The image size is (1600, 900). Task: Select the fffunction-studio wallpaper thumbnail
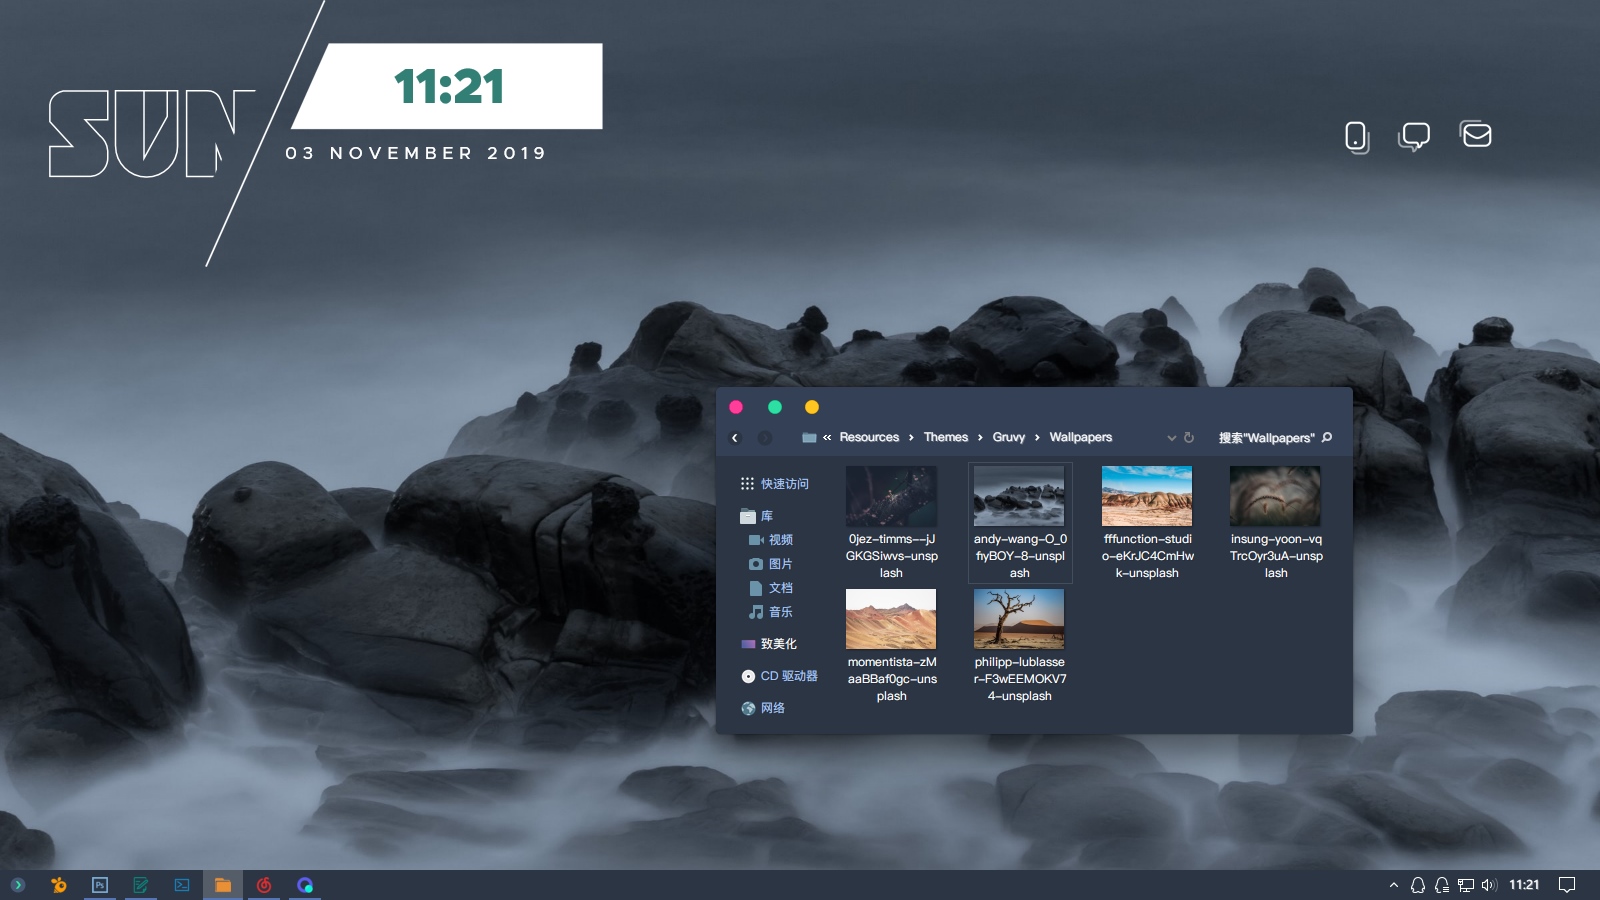(x=1147, y=496)
